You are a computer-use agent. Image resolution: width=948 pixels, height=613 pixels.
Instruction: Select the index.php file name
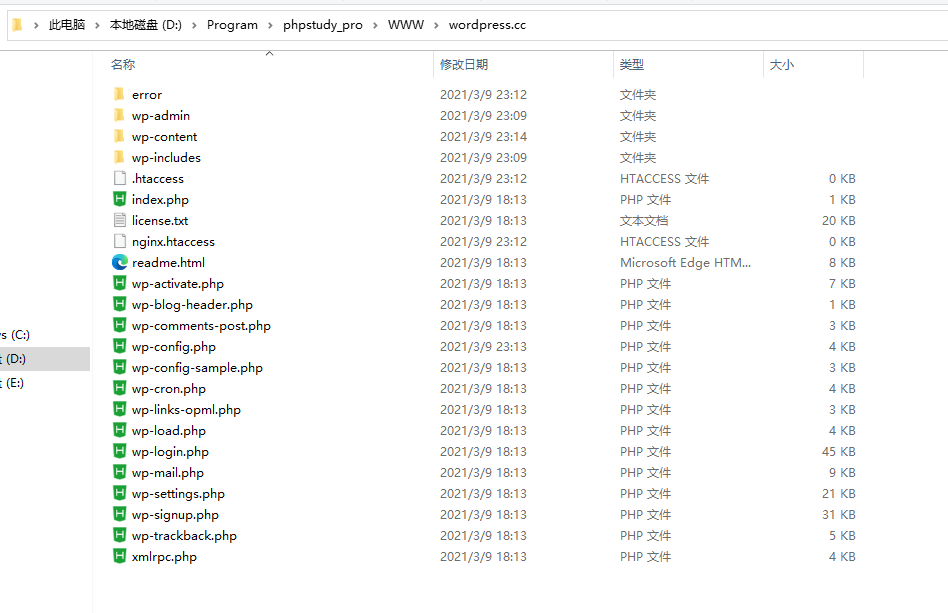point(160,199)
